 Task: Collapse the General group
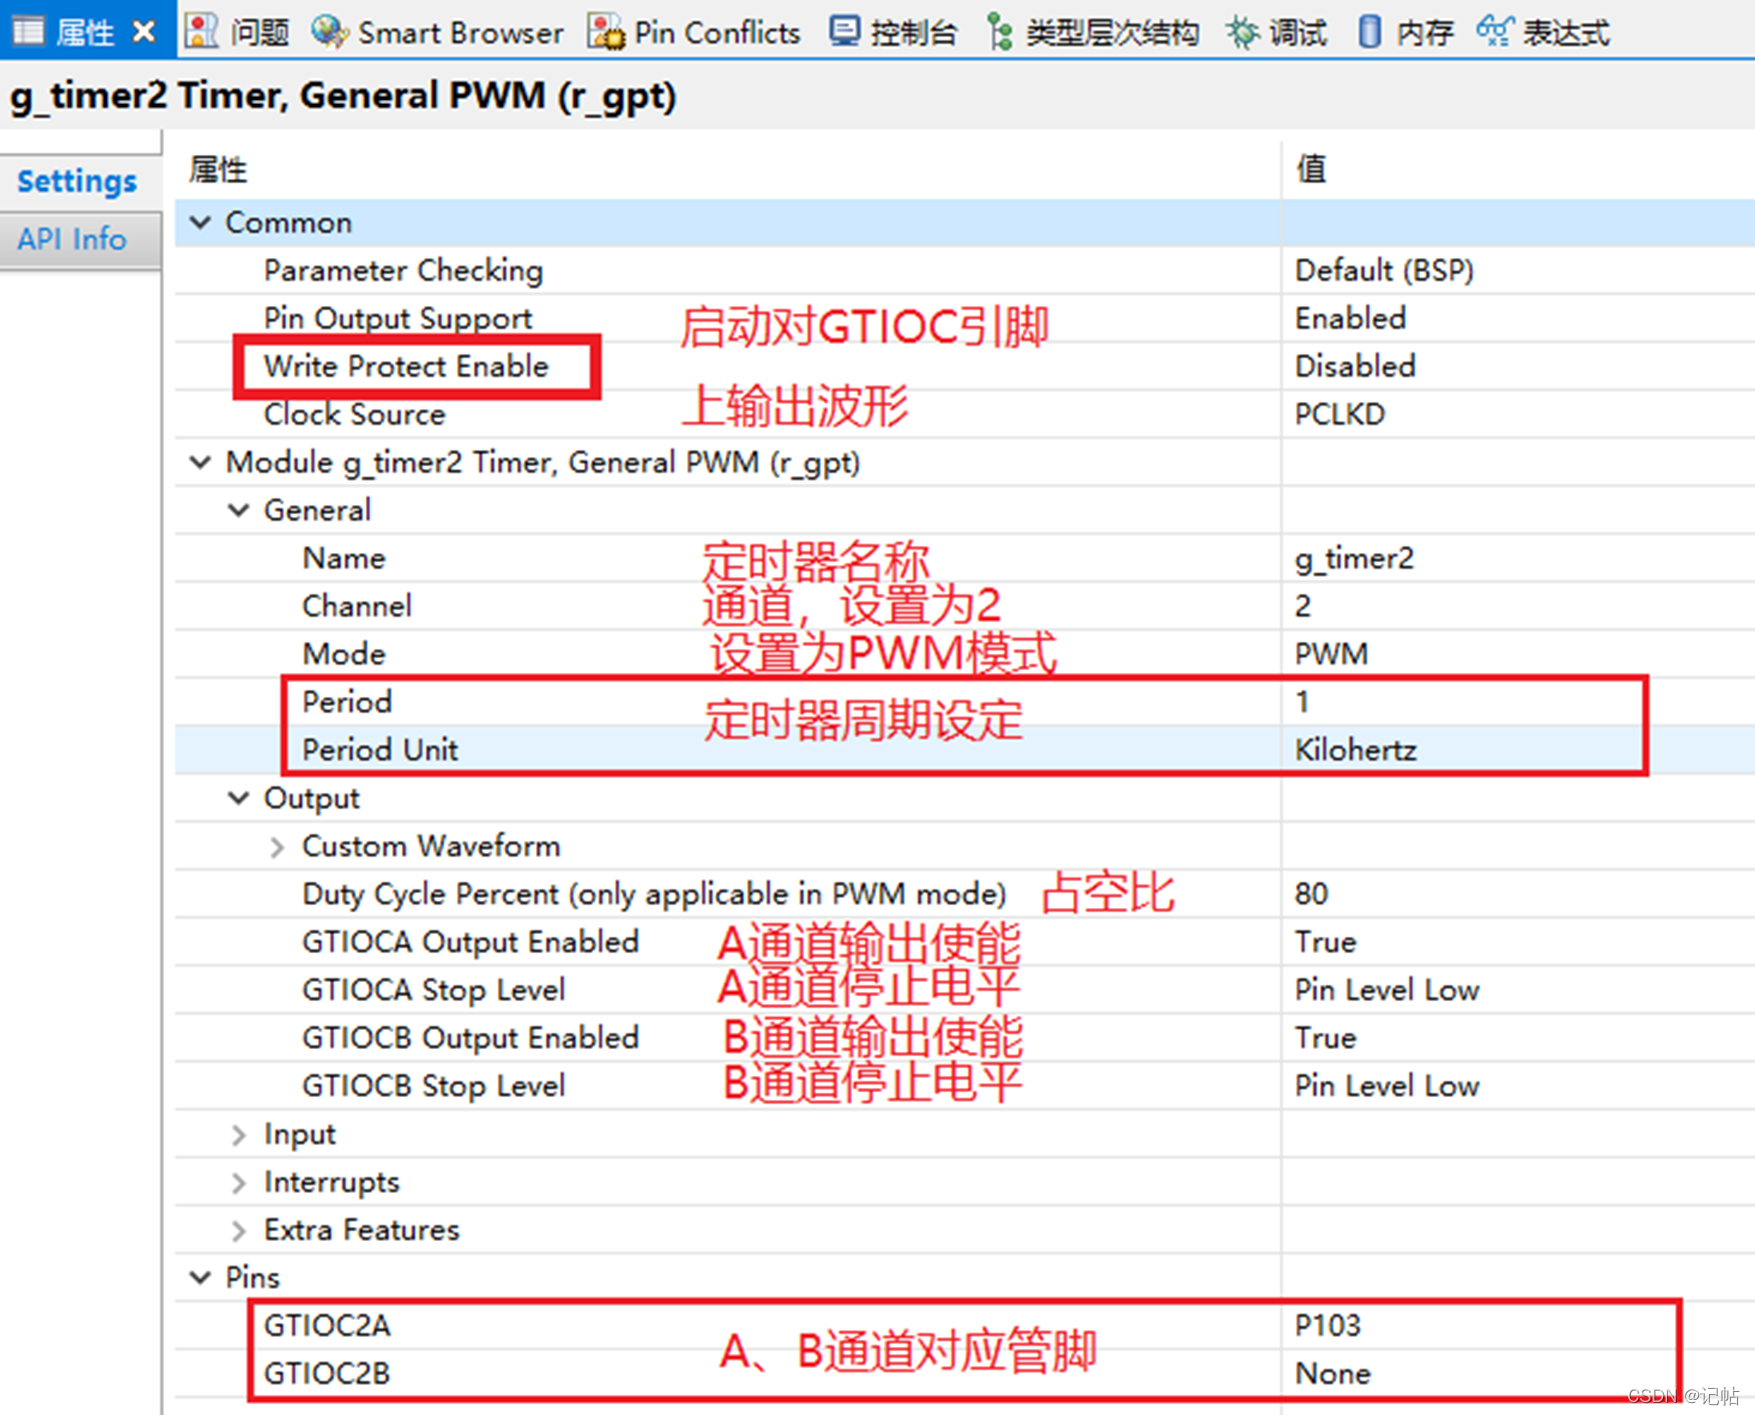pos(239,510)
